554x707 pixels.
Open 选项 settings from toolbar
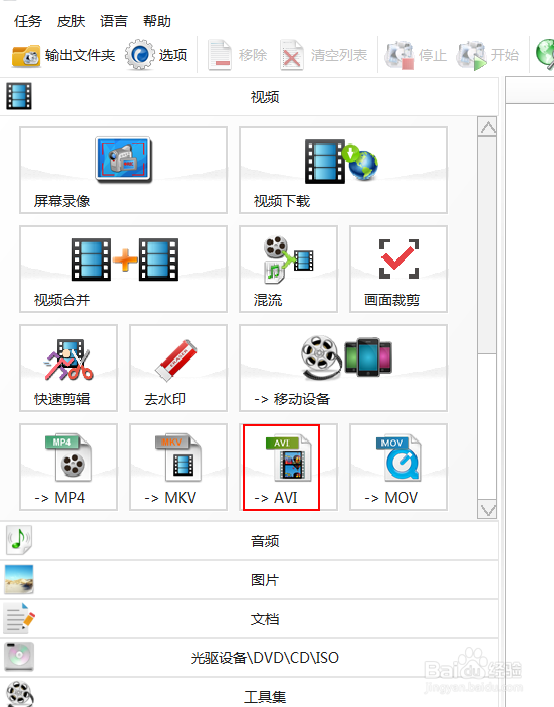pyautogui.click(x=156, y=55)
